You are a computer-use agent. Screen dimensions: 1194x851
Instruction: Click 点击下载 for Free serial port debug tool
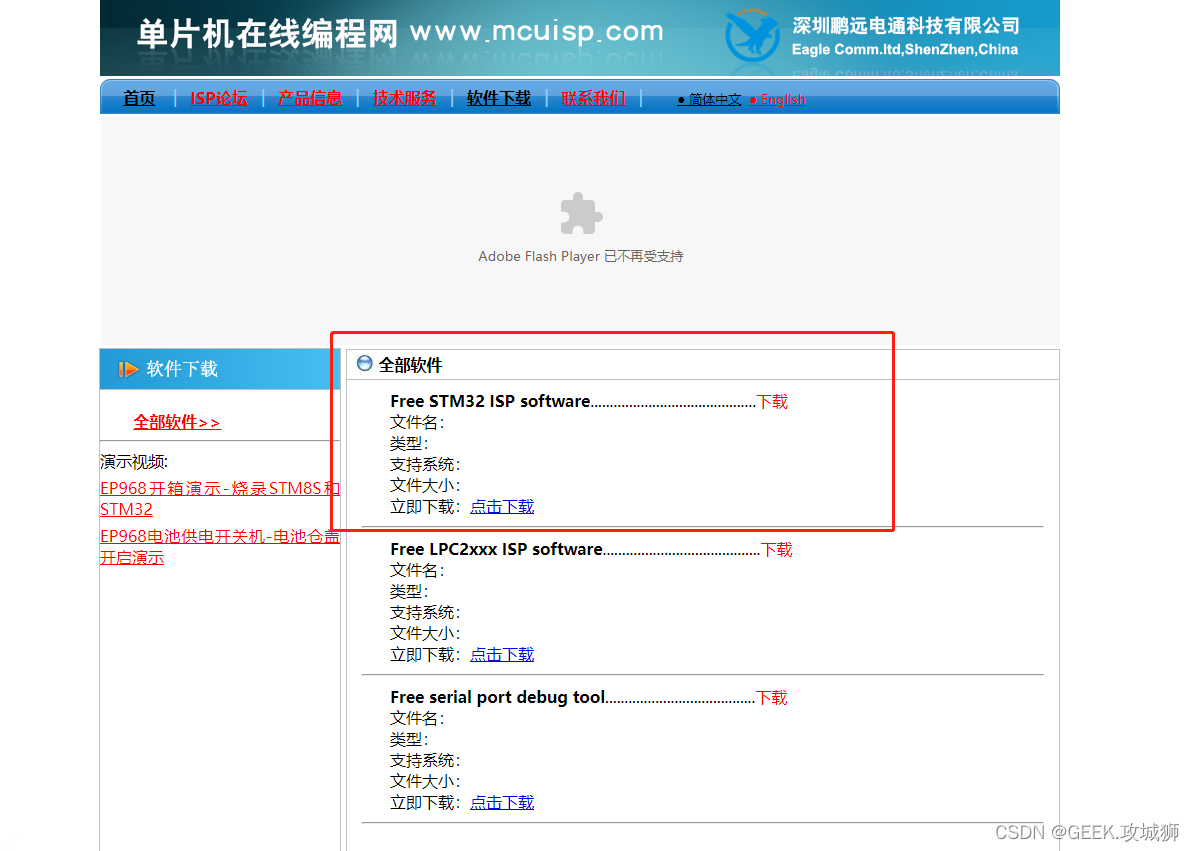coord(502,802)
